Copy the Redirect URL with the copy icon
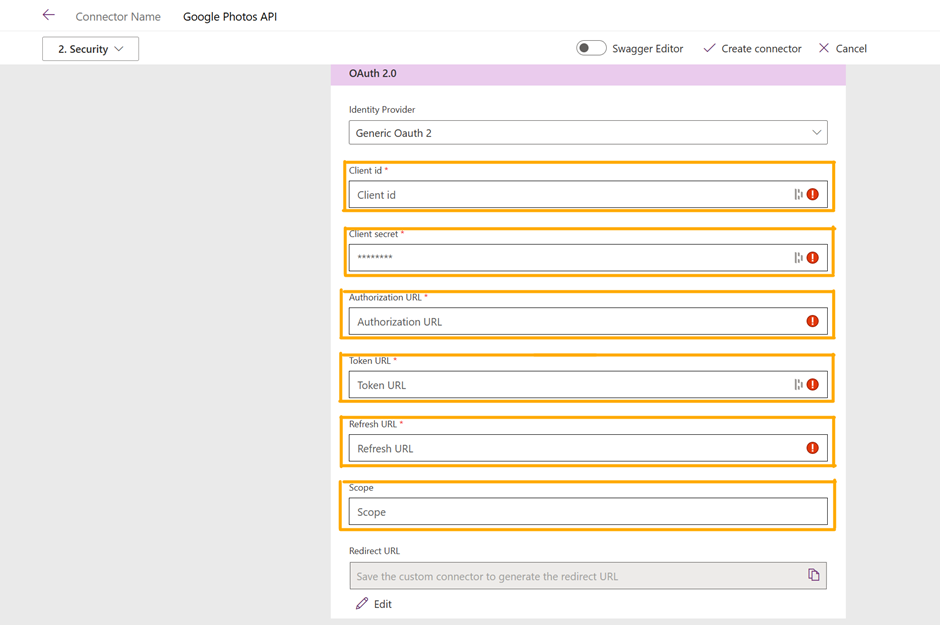 coord(814,575)
